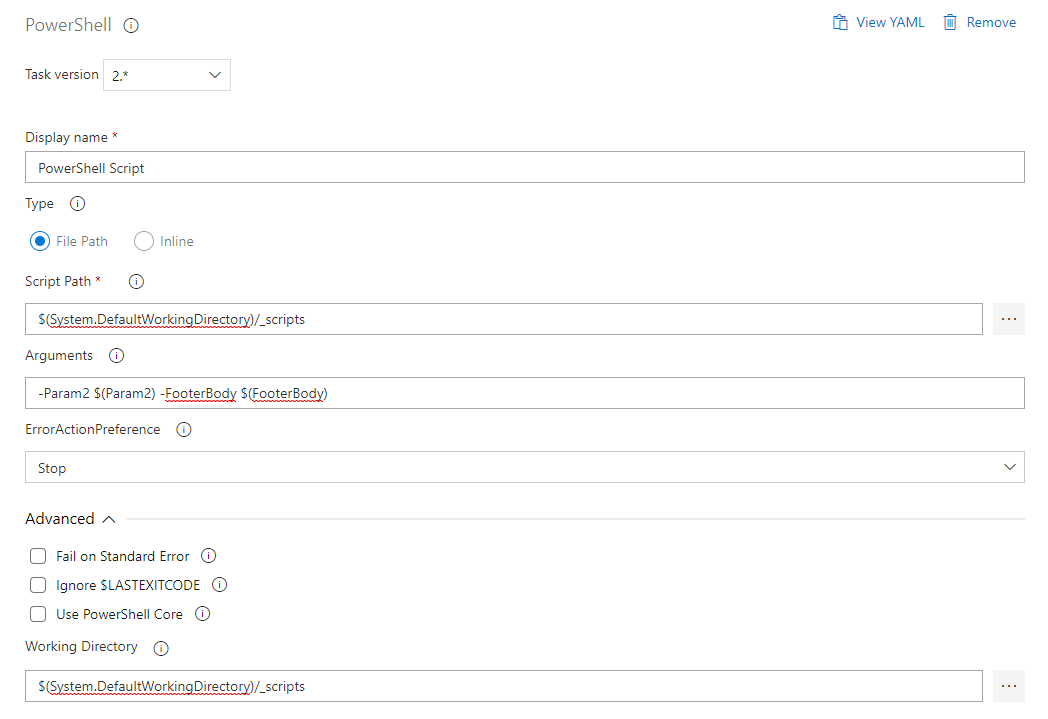
Task: Click the Remove trash can icon
Action: tap(950, 22)
